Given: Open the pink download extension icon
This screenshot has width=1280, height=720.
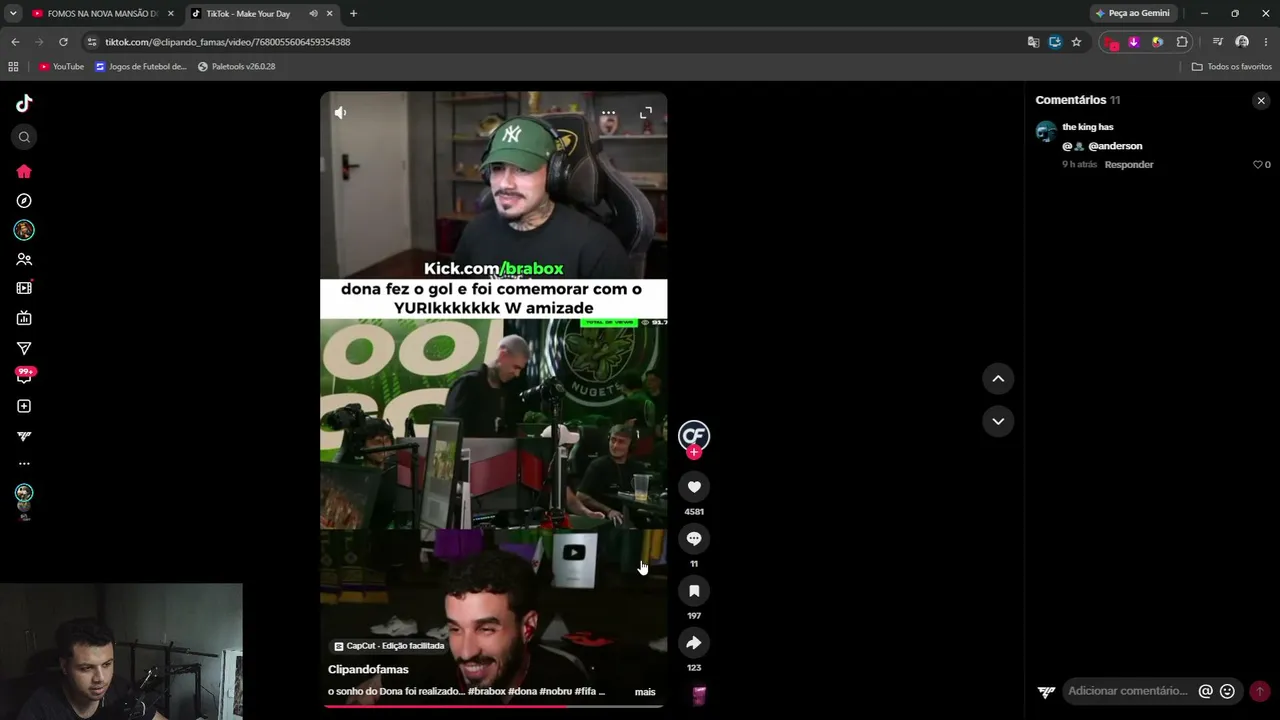Looking at the screenshot, I should [x=1134, y=42].
